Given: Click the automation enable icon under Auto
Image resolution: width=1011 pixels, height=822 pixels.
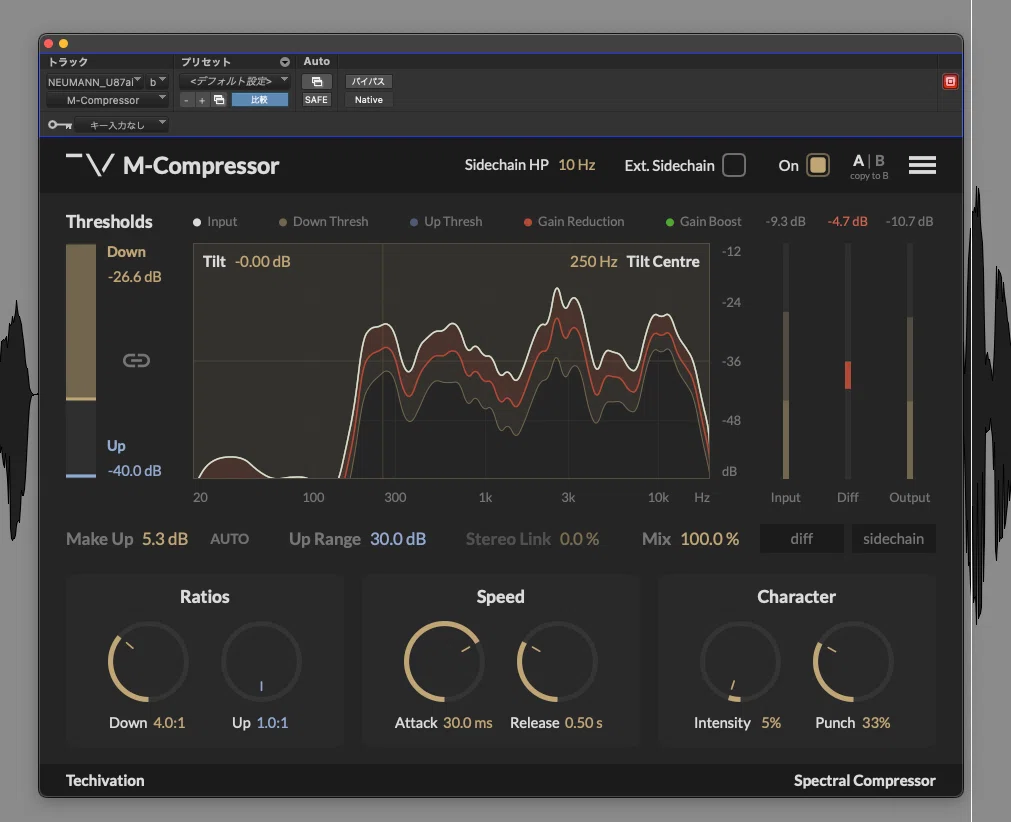Looking at the screenshot, I should [317, 81].
